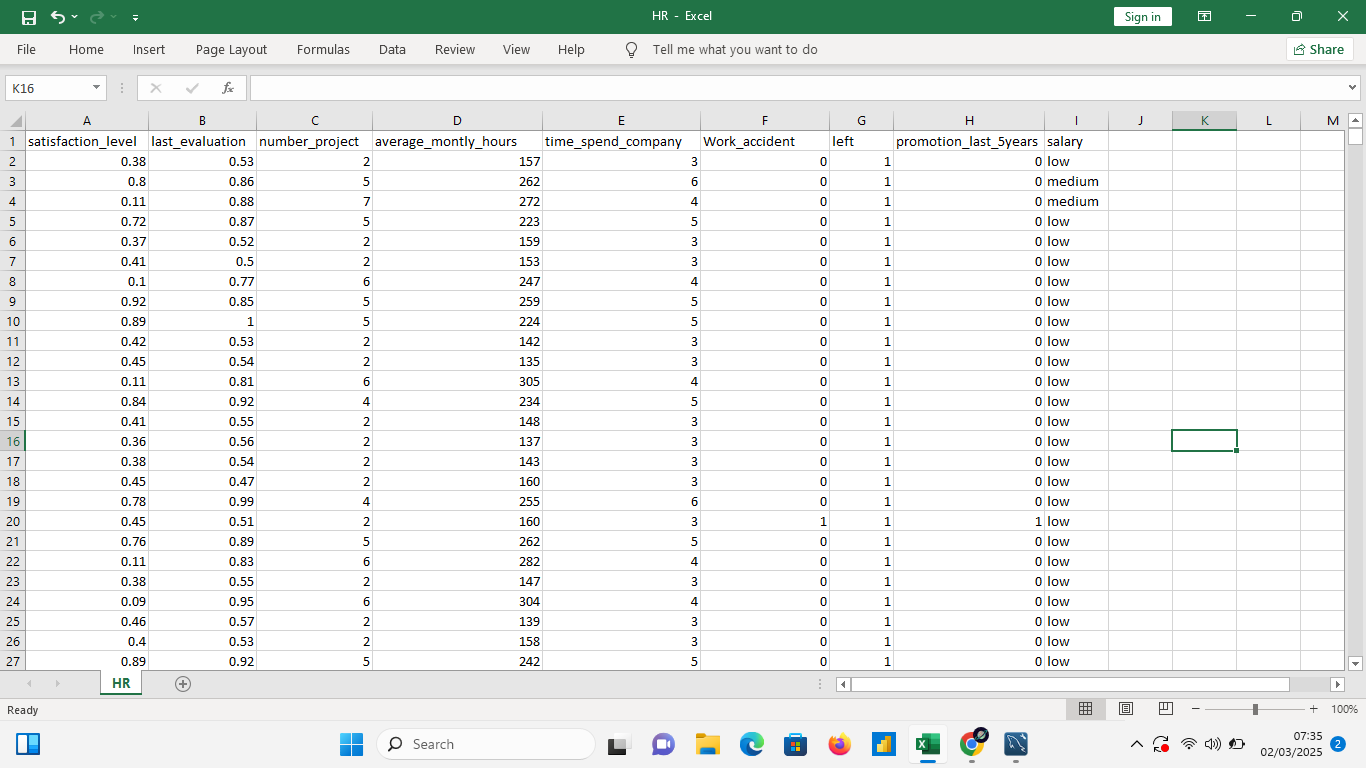Image resolution: width=1366 pixels, height=768 pixels.
Task: Open the Page Layout tab
Action: [231, 49]
